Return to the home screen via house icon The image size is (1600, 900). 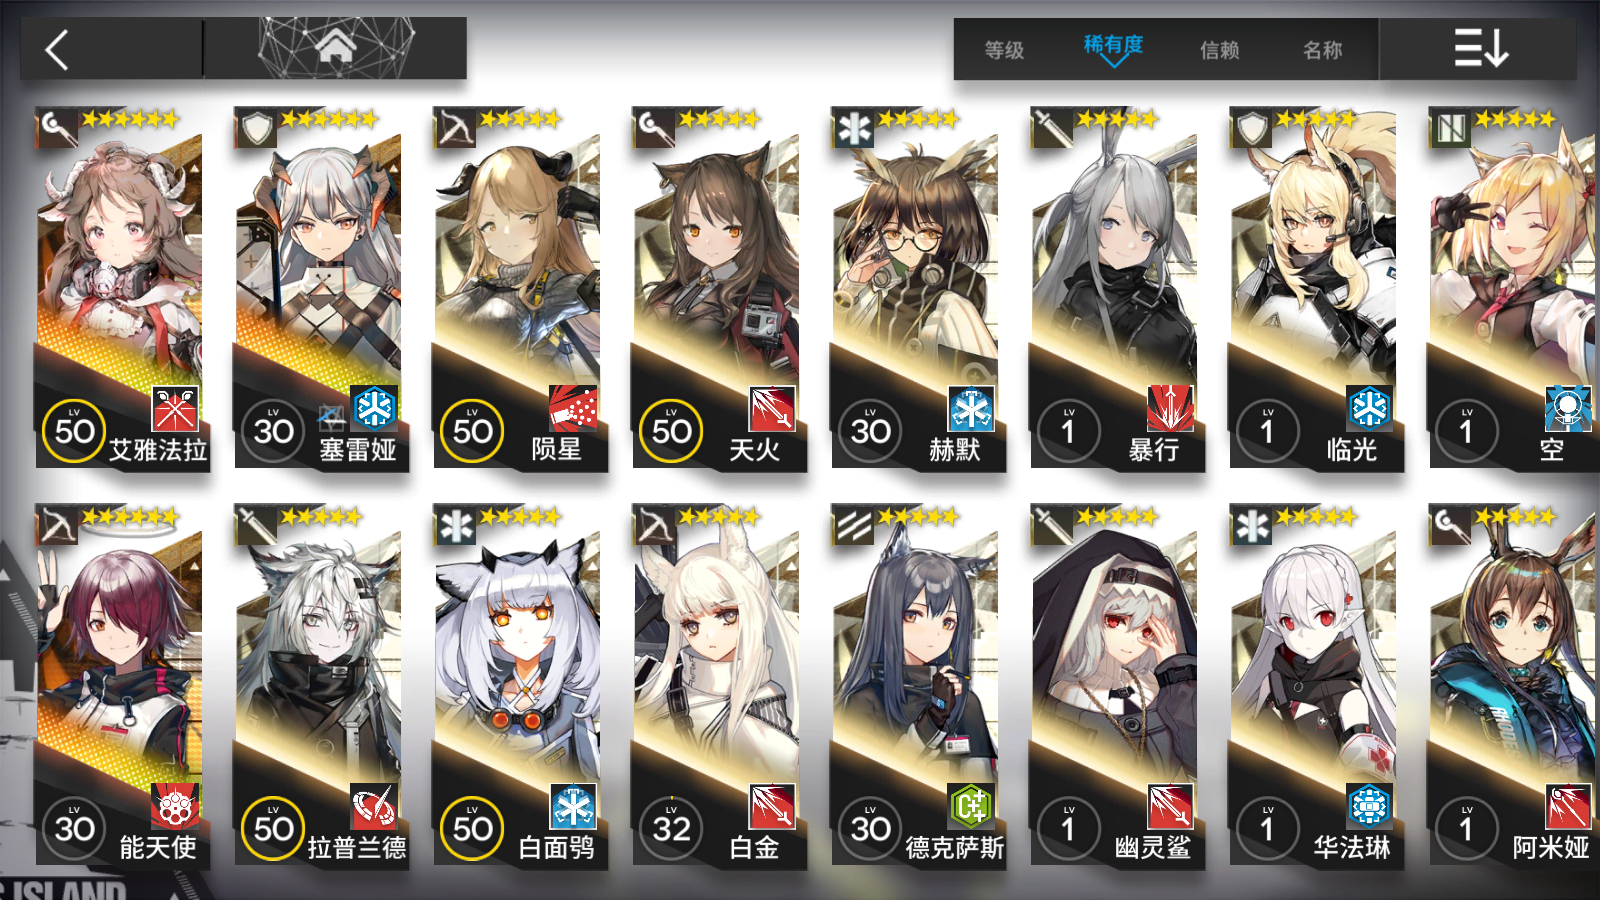point(336,46)
